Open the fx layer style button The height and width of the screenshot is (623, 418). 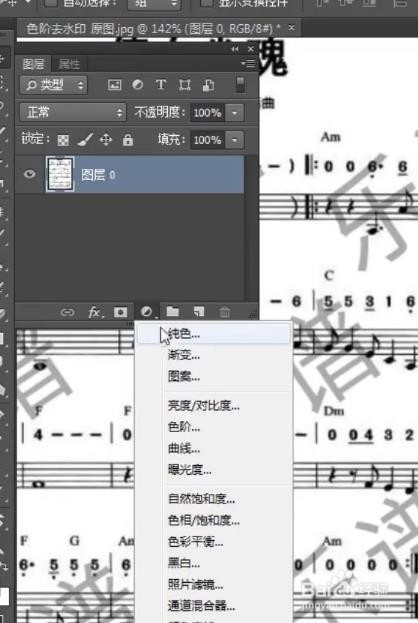click(96, 312)
